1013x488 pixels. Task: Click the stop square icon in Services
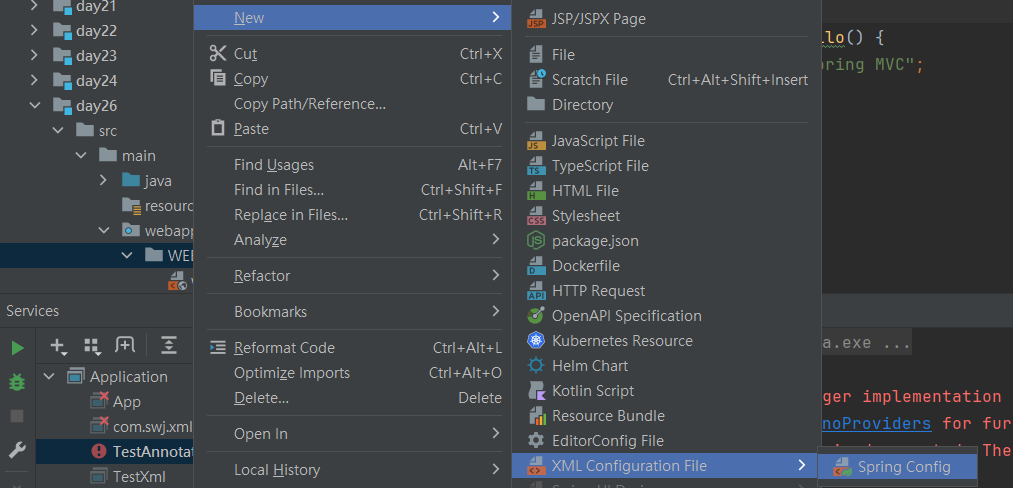click(x=17, y=416)
